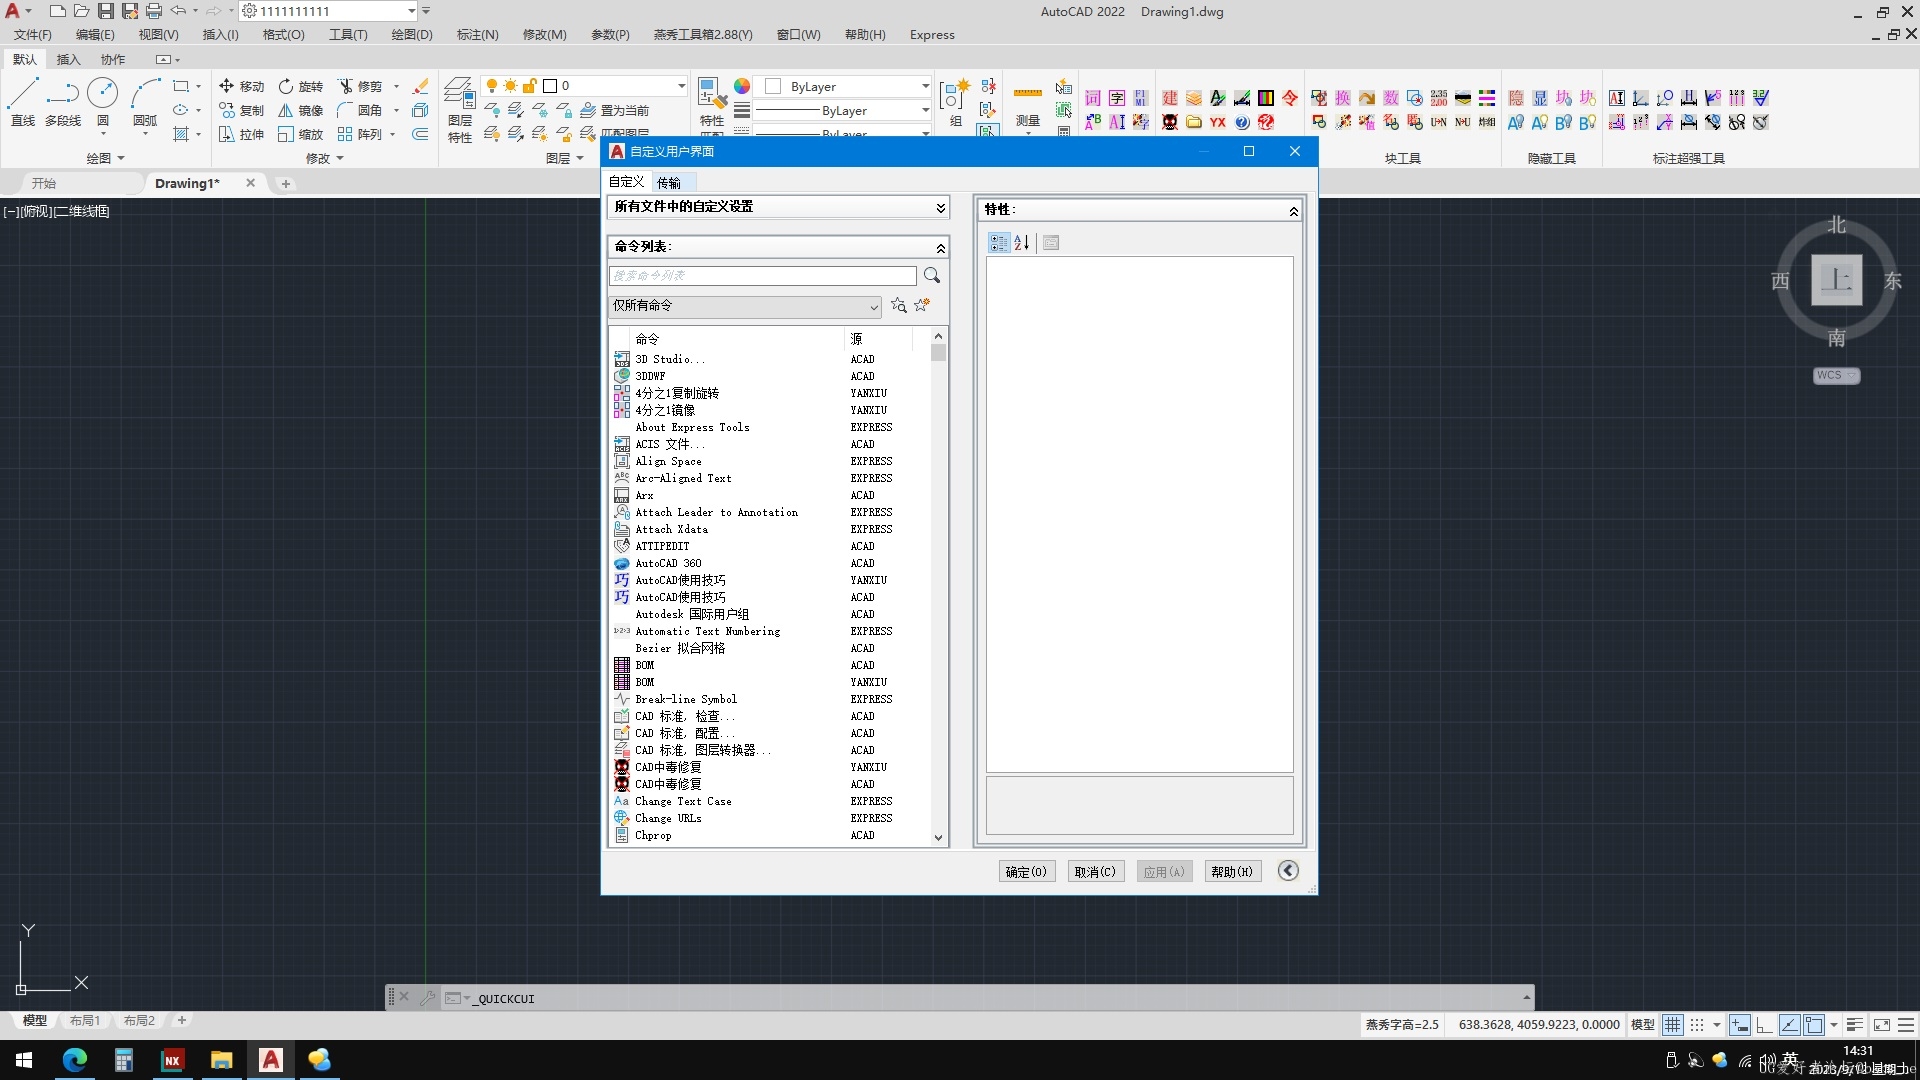Click the 缩放 (Scale) tool
1920x1080 pixels.
click(x=301, y=134)
